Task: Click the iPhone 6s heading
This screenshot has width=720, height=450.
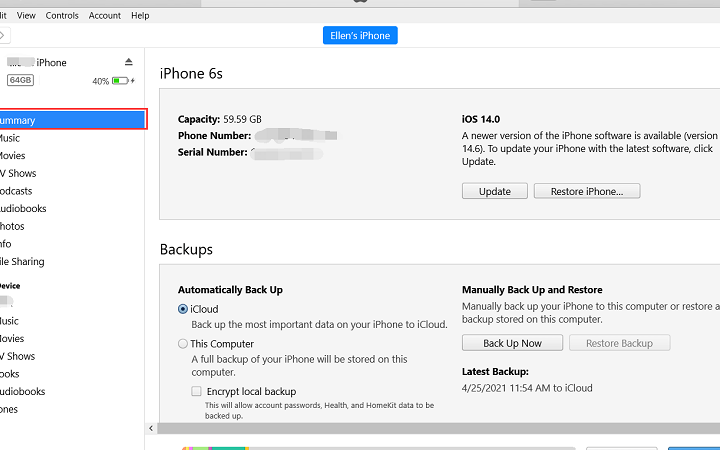Action: pos(191,73)
